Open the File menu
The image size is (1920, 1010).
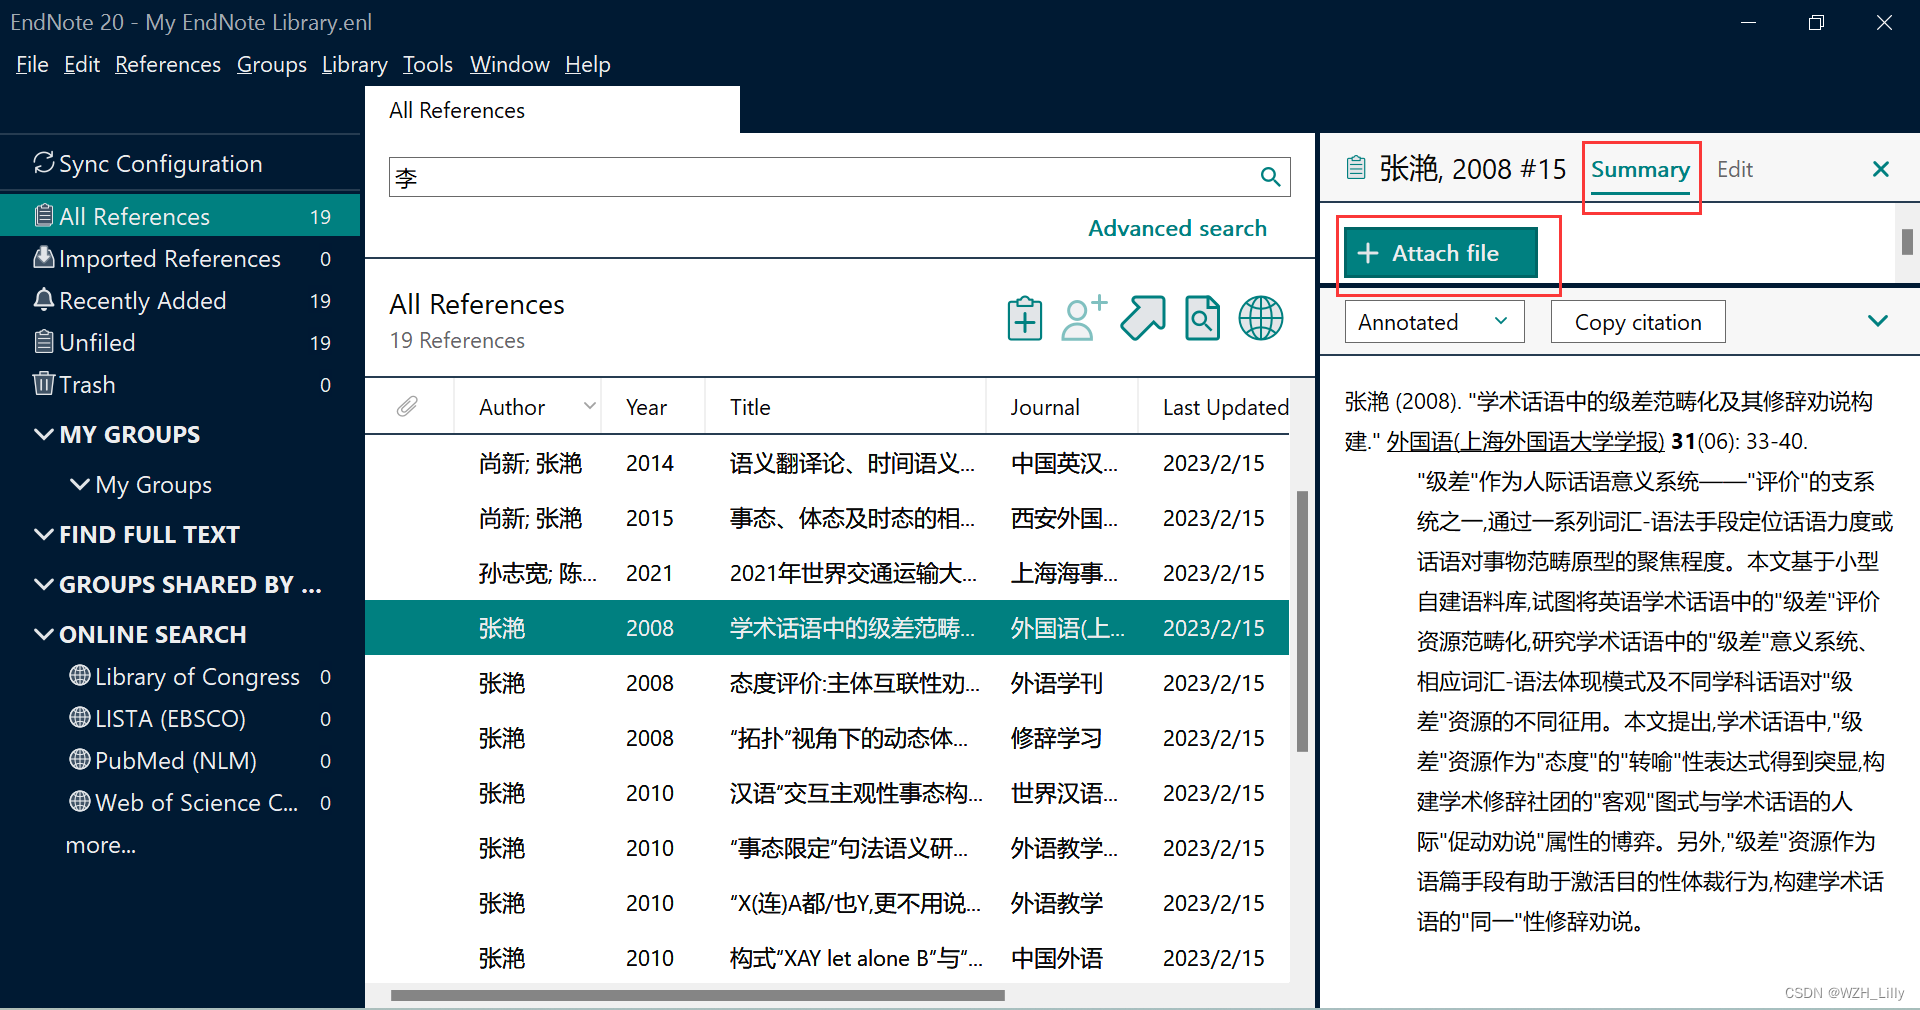32,64
